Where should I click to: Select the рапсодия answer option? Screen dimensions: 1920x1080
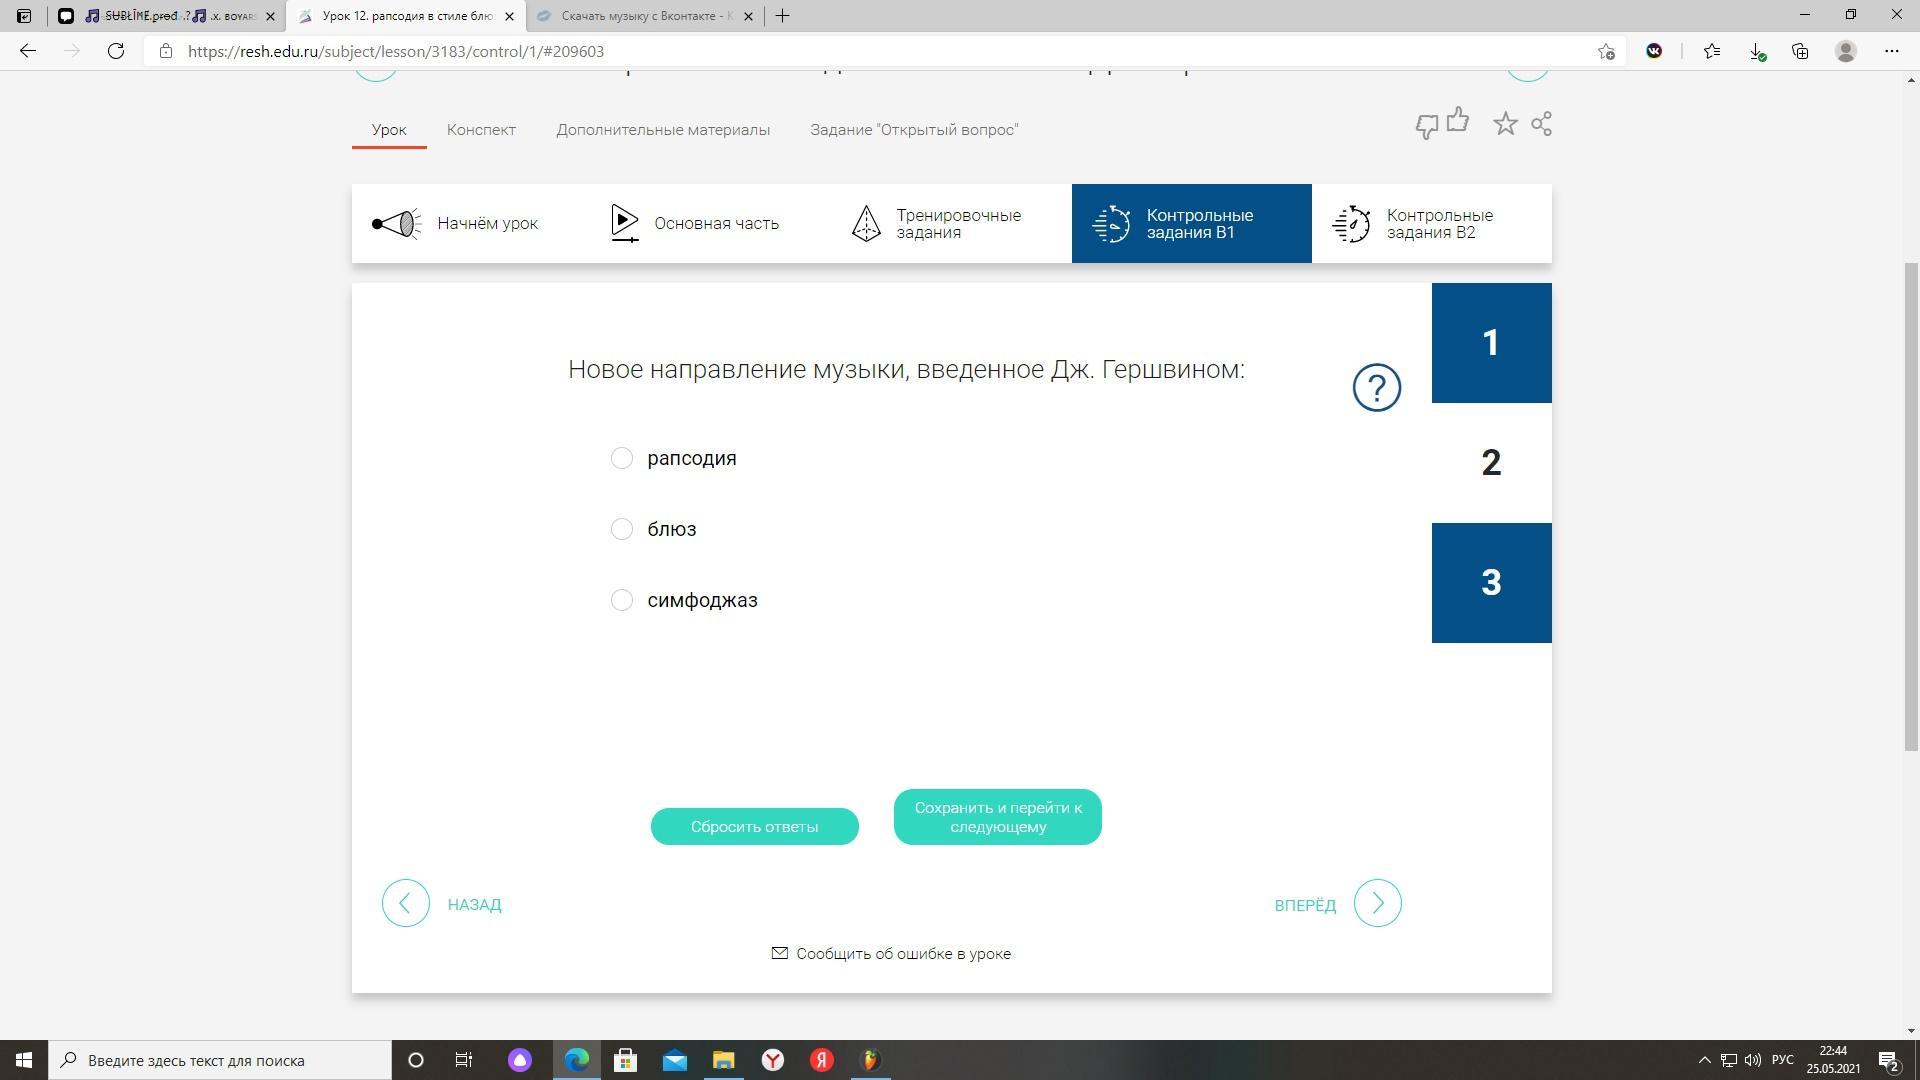[x=621, y=458]
